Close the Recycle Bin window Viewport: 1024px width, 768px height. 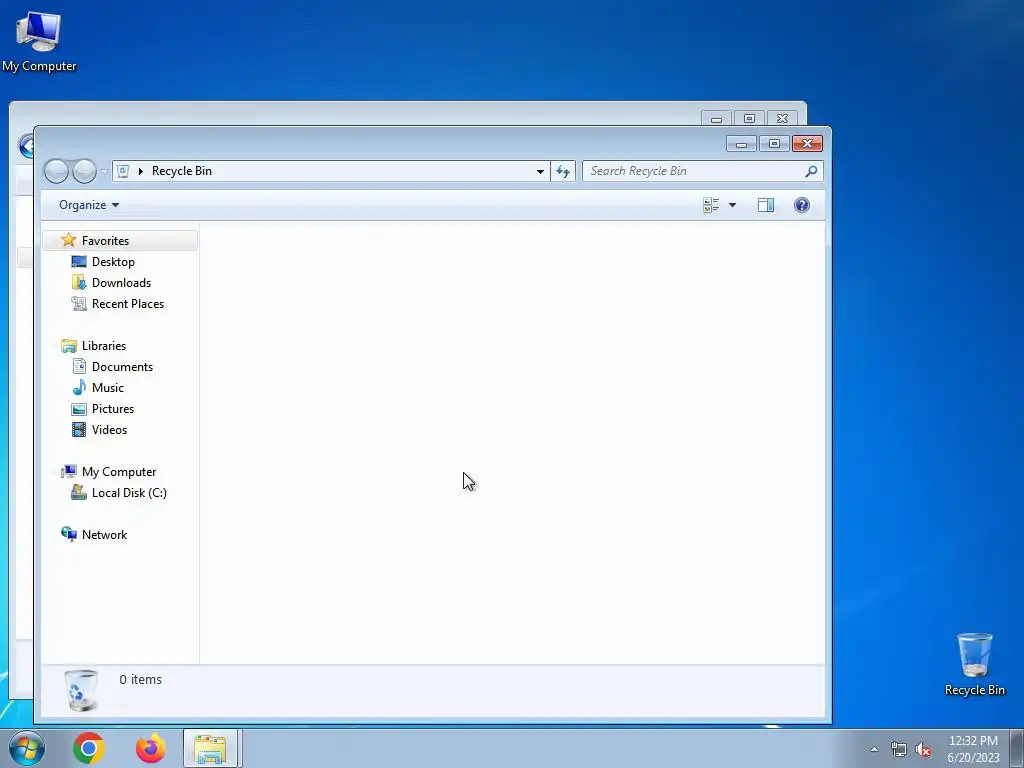pos(807,144)
